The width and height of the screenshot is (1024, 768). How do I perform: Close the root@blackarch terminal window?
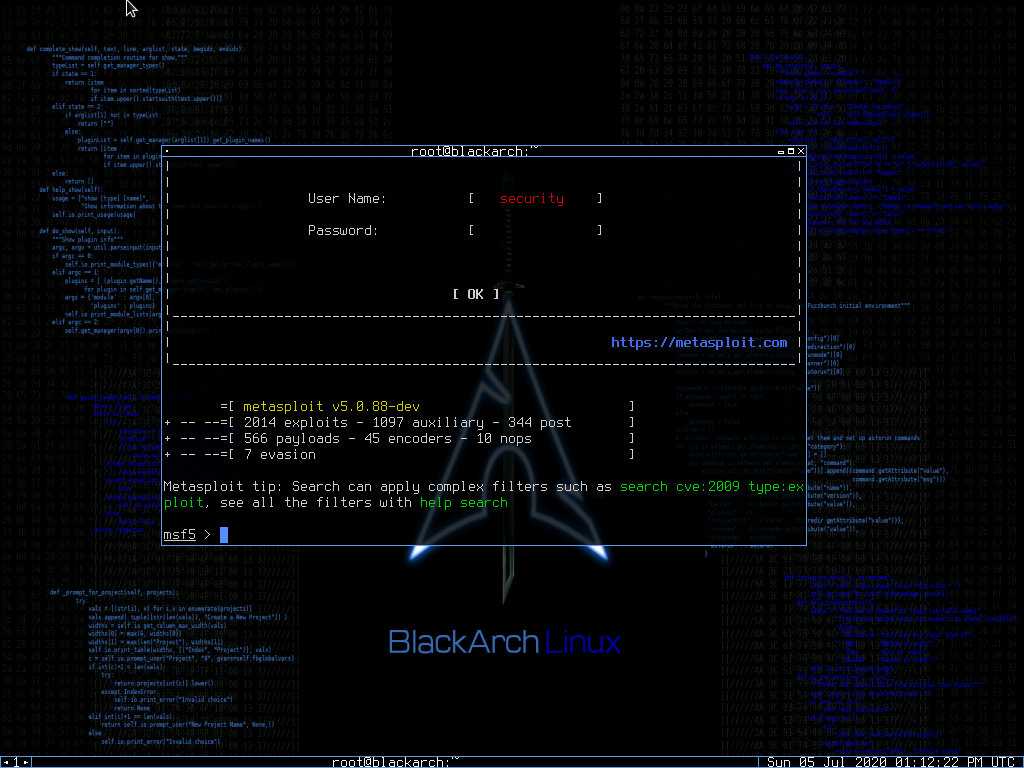tap(801, 152)
